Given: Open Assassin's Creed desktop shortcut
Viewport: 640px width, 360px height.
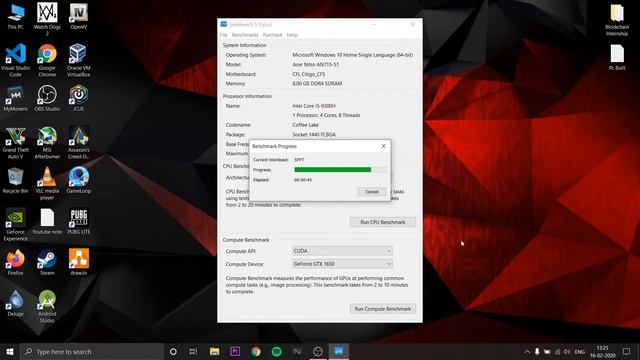Looking at the screenshot, I should (x=78, y=142).
